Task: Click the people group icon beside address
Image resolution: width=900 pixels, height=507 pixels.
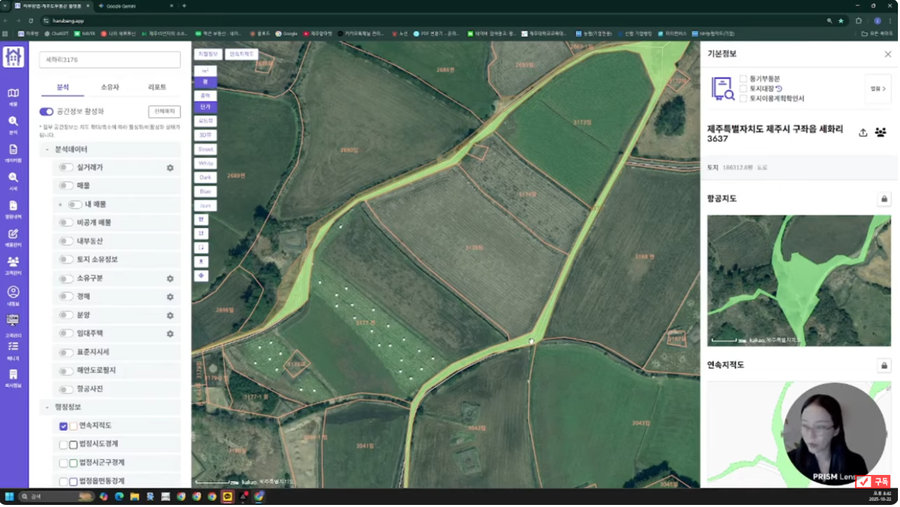Action: (881, 133)
